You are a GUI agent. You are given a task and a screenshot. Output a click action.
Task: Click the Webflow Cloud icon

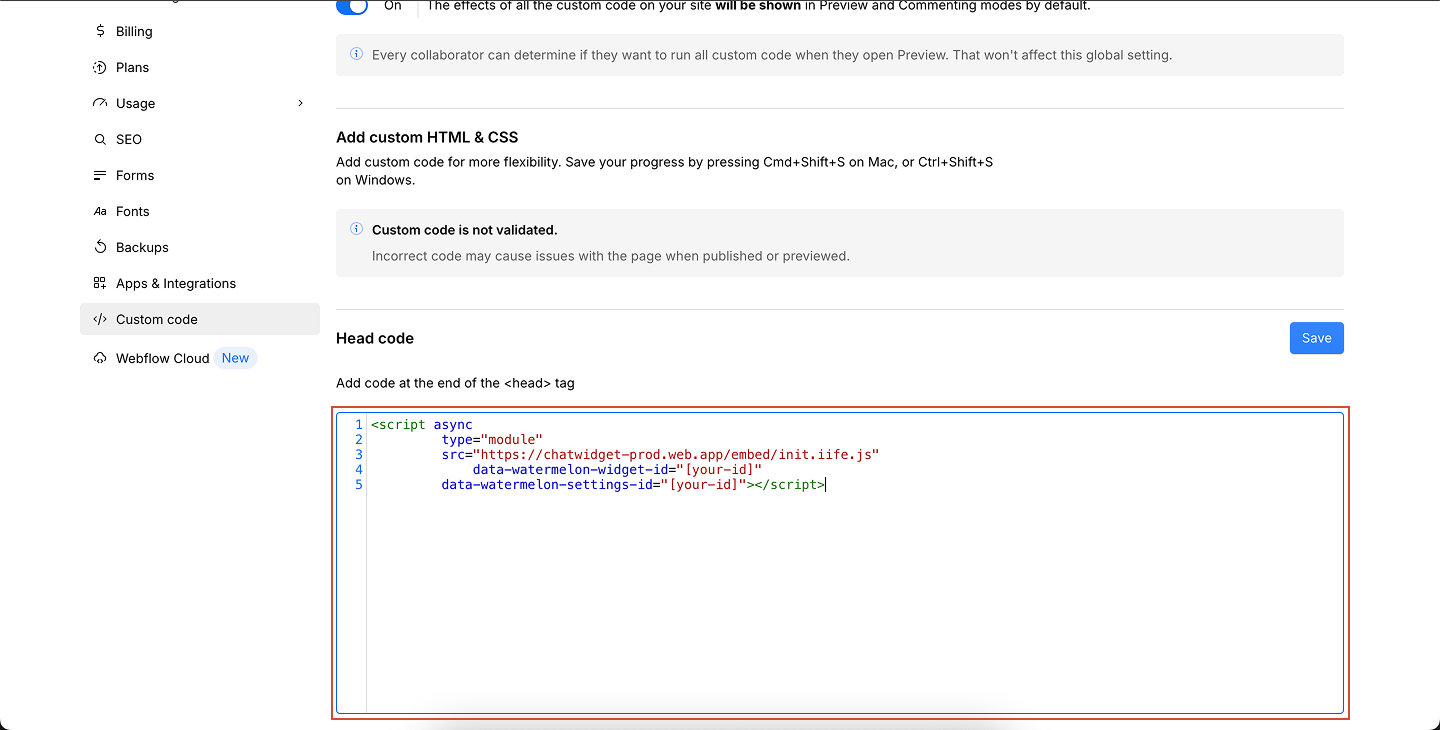(100, 358)
